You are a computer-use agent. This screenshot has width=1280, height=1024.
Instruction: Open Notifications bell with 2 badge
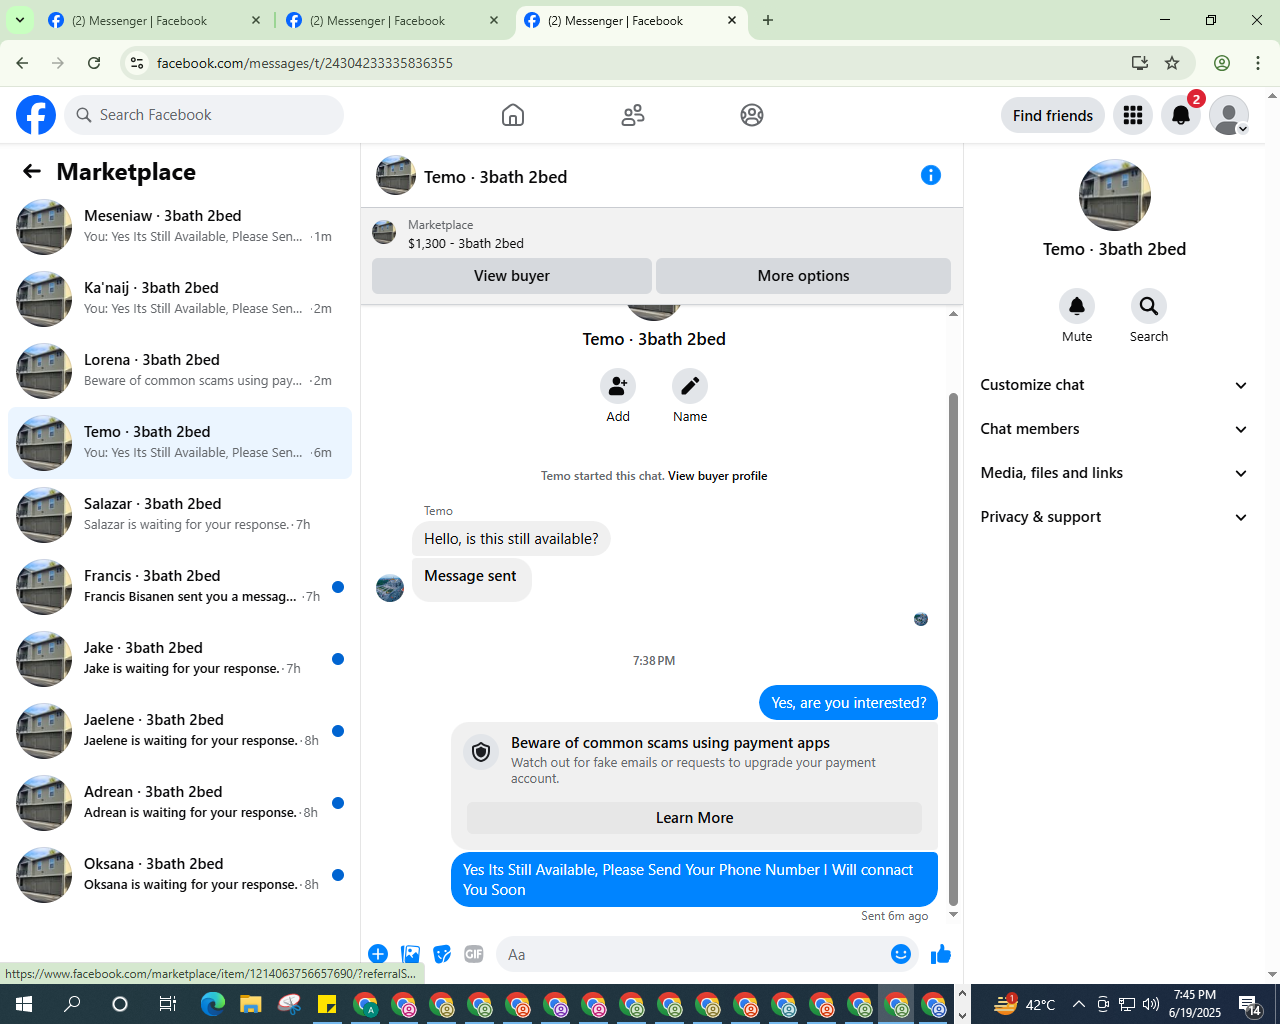tap(1181, 115)
